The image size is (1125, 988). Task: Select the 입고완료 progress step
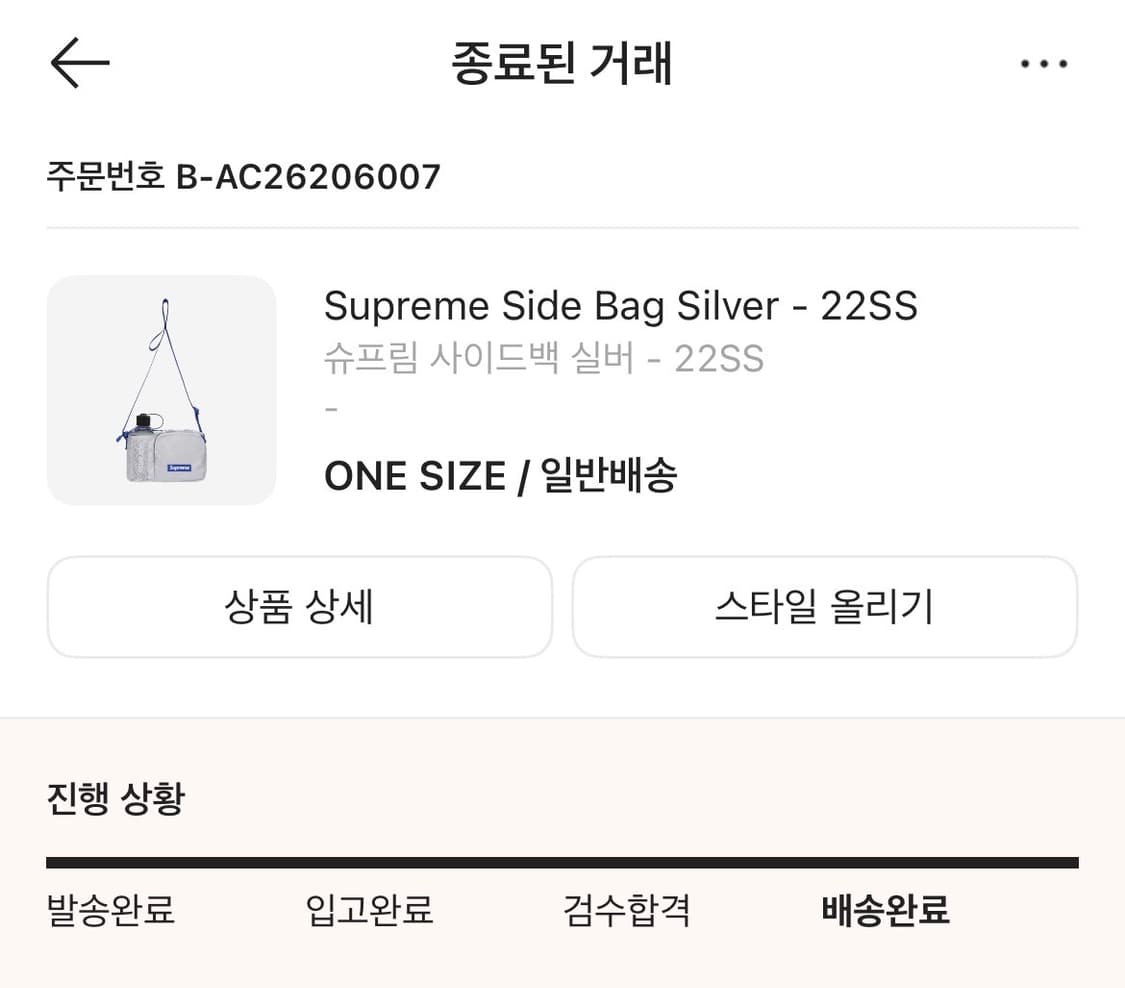click(x=369, y=911)
